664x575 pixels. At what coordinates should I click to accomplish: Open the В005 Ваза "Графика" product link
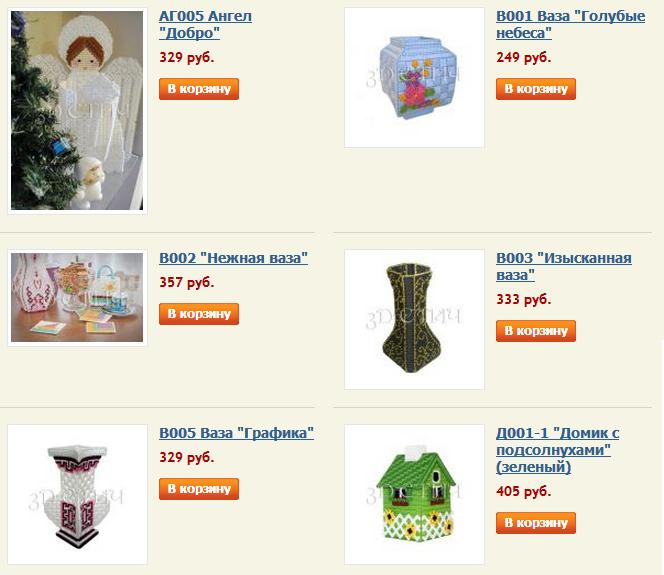(x=236, y=433)
